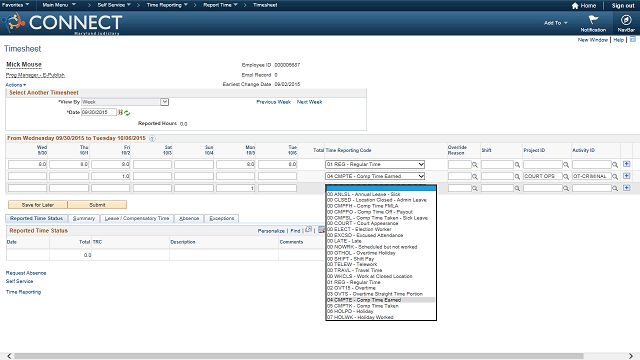
Task: Expand the View By Week dropdown
Action: tap(164, 102)
